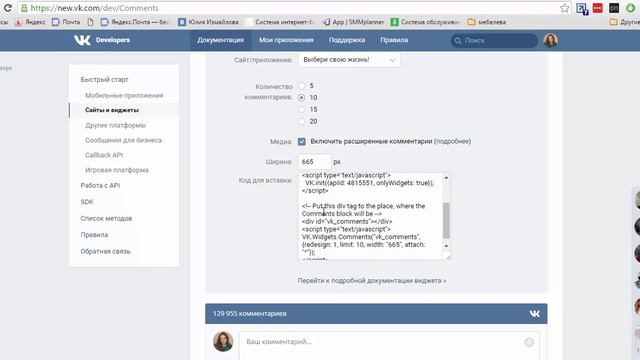Reload the page with refresh icon
640x360 pixels.
pos(7,8)
